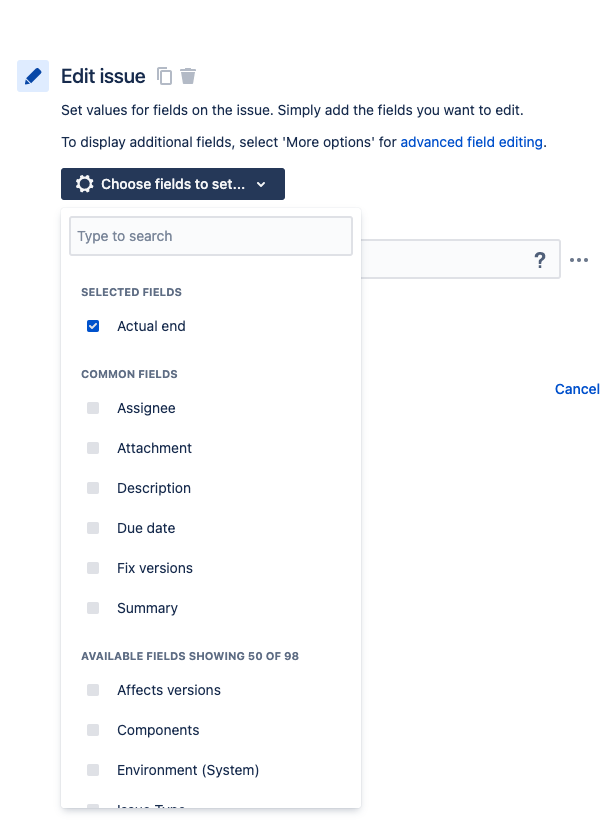The height and width of the screenshot is (830, 600).
Task: Click the chevron arrow on Choose fields button
Action: [261, 184]
